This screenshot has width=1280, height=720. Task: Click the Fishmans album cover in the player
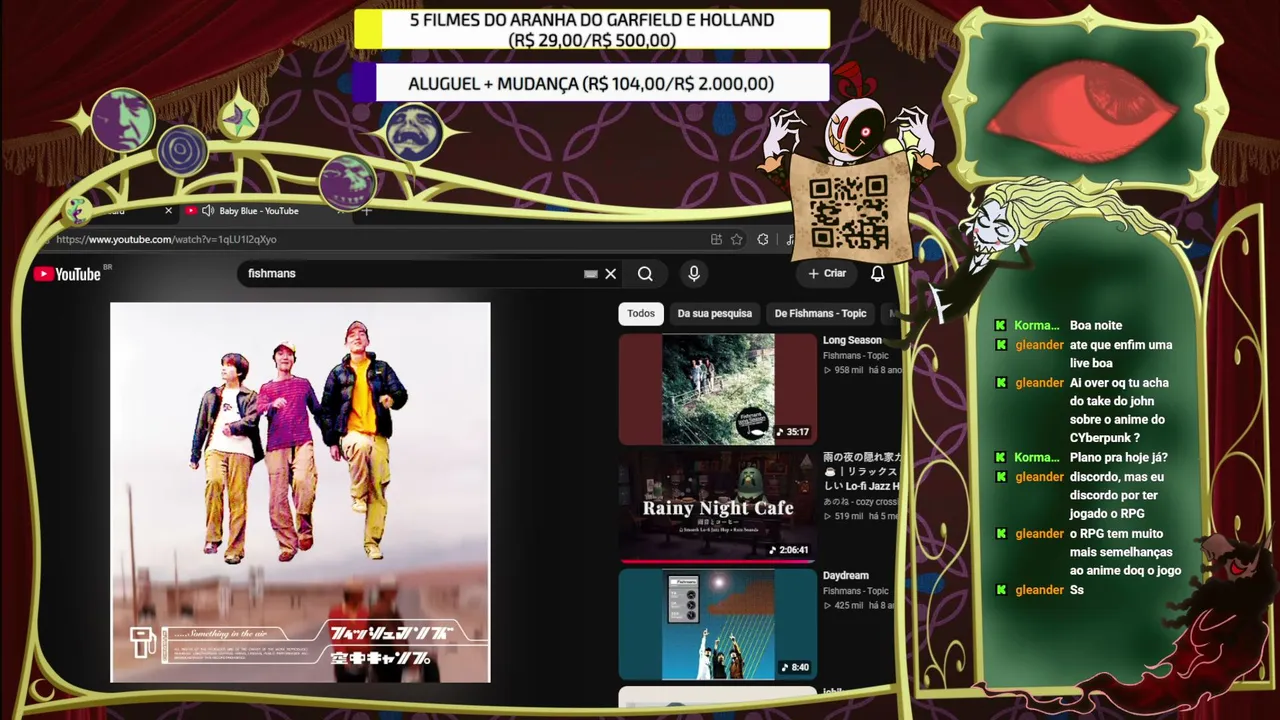[300, 492]
